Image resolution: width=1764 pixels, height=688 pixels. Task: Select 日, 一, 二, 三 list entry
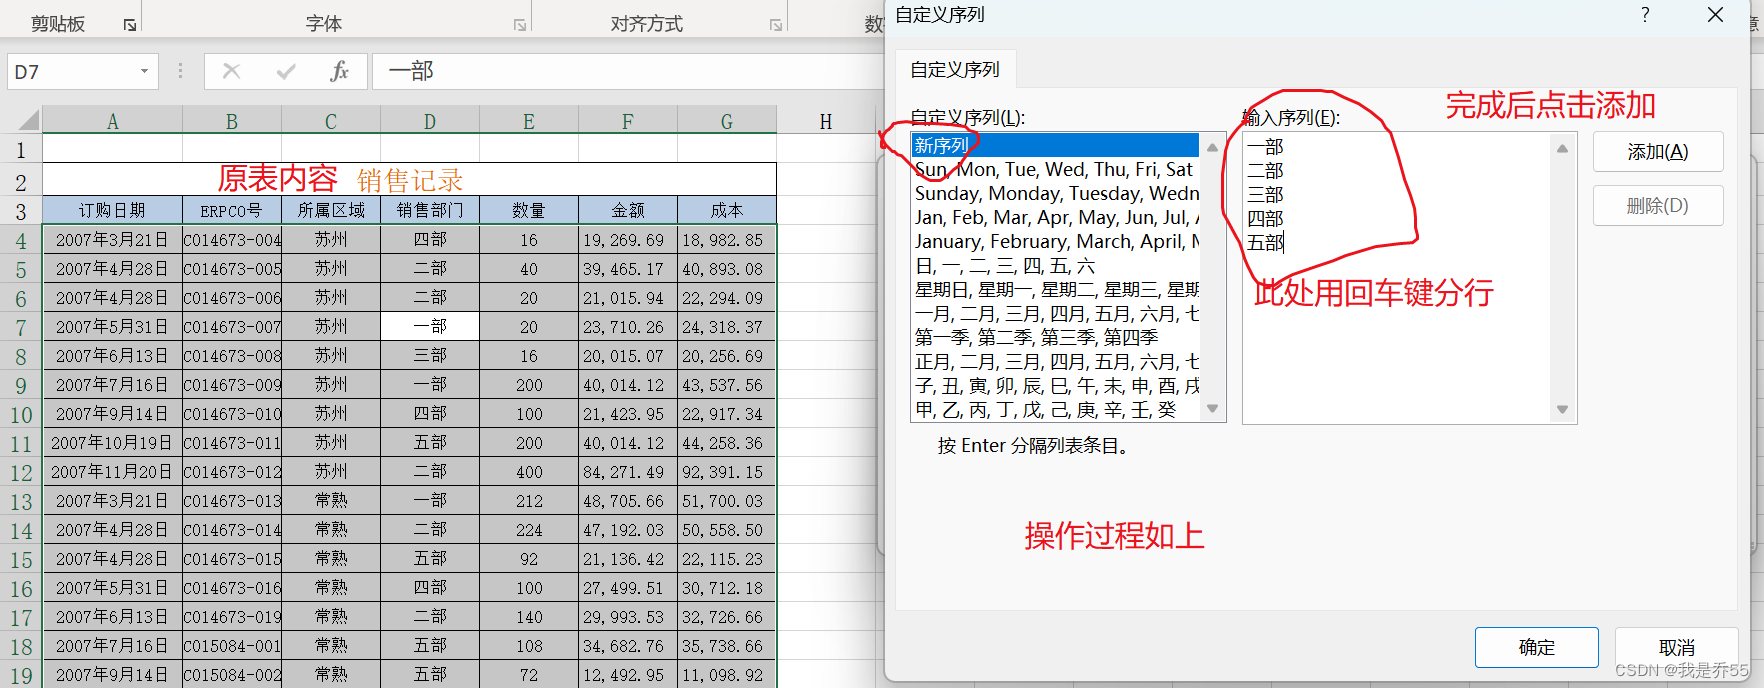[1055, 265]
